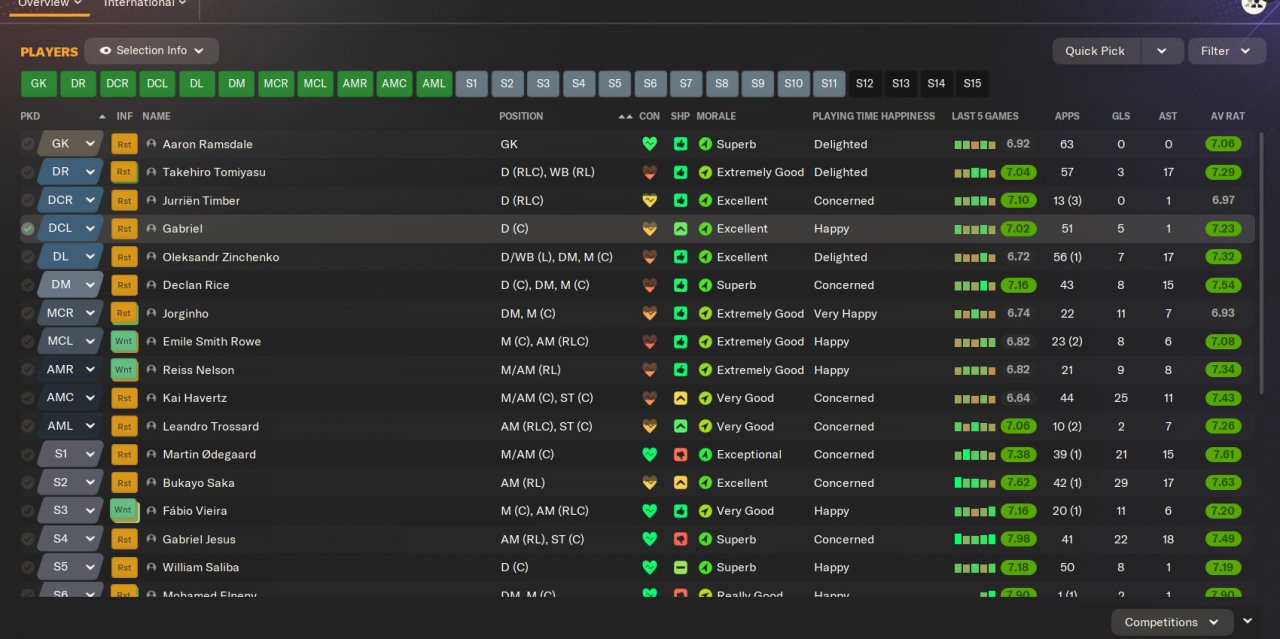Expand the Selection Info dropdown

199,51
